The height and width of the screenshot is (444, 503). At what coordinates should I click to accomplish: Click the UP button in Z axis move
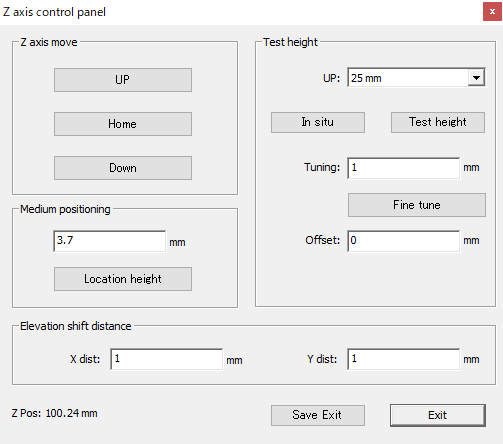[x=123, y=80]
